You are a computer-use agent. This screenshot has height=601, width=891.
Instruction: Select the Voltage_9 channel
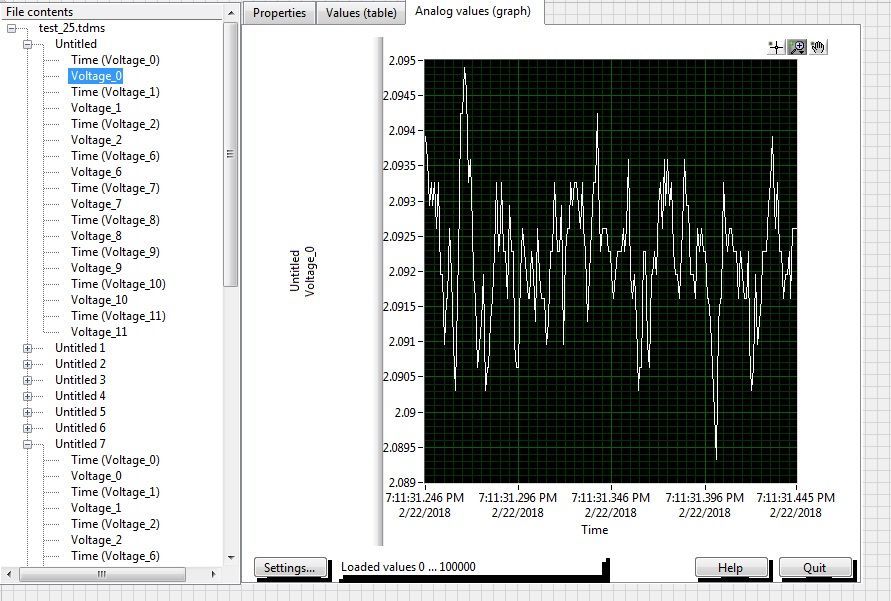click(96, 268)
